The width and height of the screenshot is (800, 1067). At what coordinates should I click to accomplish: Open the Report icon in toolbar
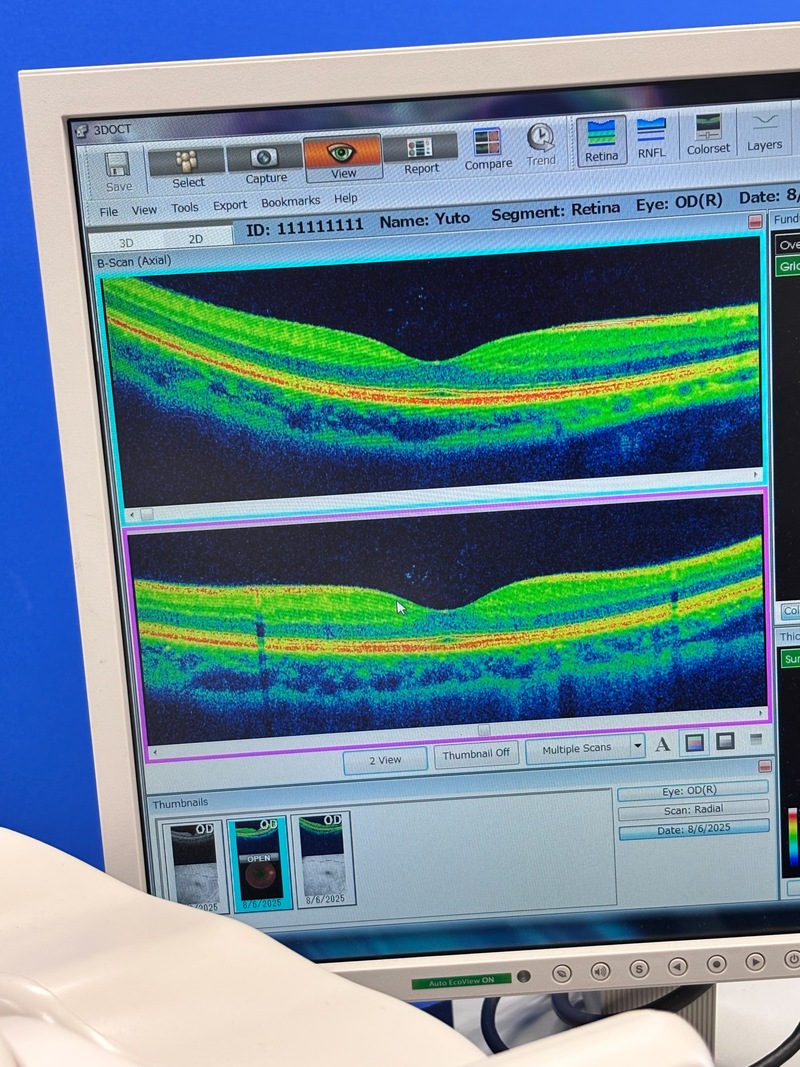(x=421, y=150)
